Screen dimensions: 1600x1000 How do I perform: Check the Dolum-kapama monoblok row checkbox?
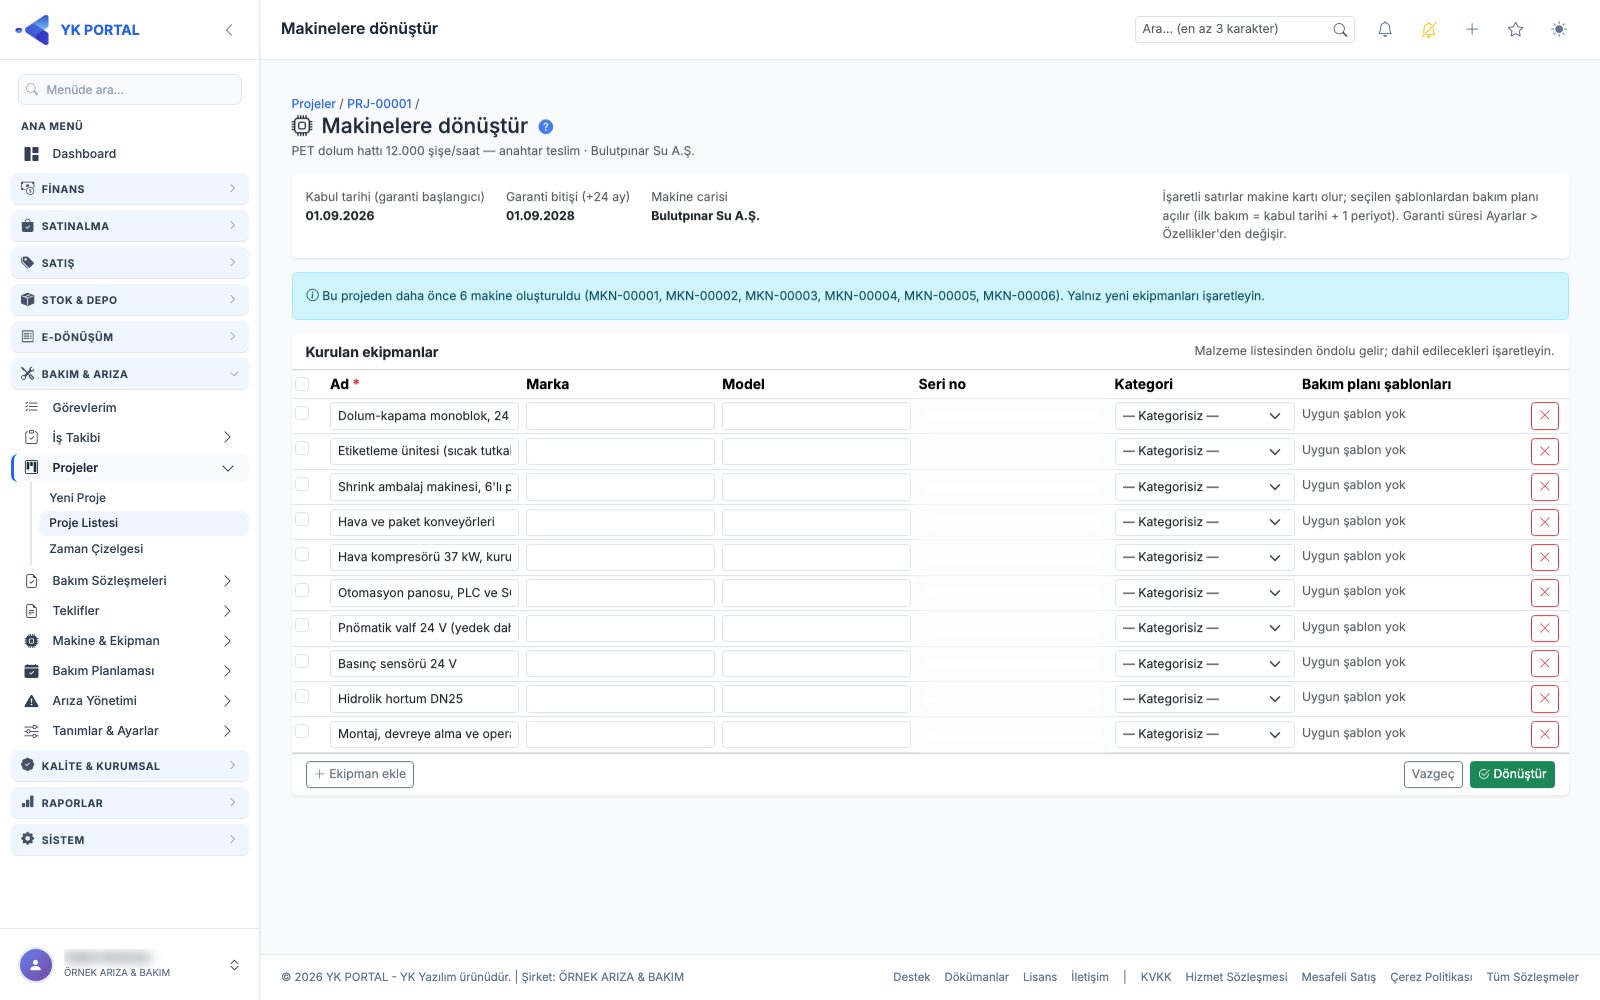[x=302, y=413]
